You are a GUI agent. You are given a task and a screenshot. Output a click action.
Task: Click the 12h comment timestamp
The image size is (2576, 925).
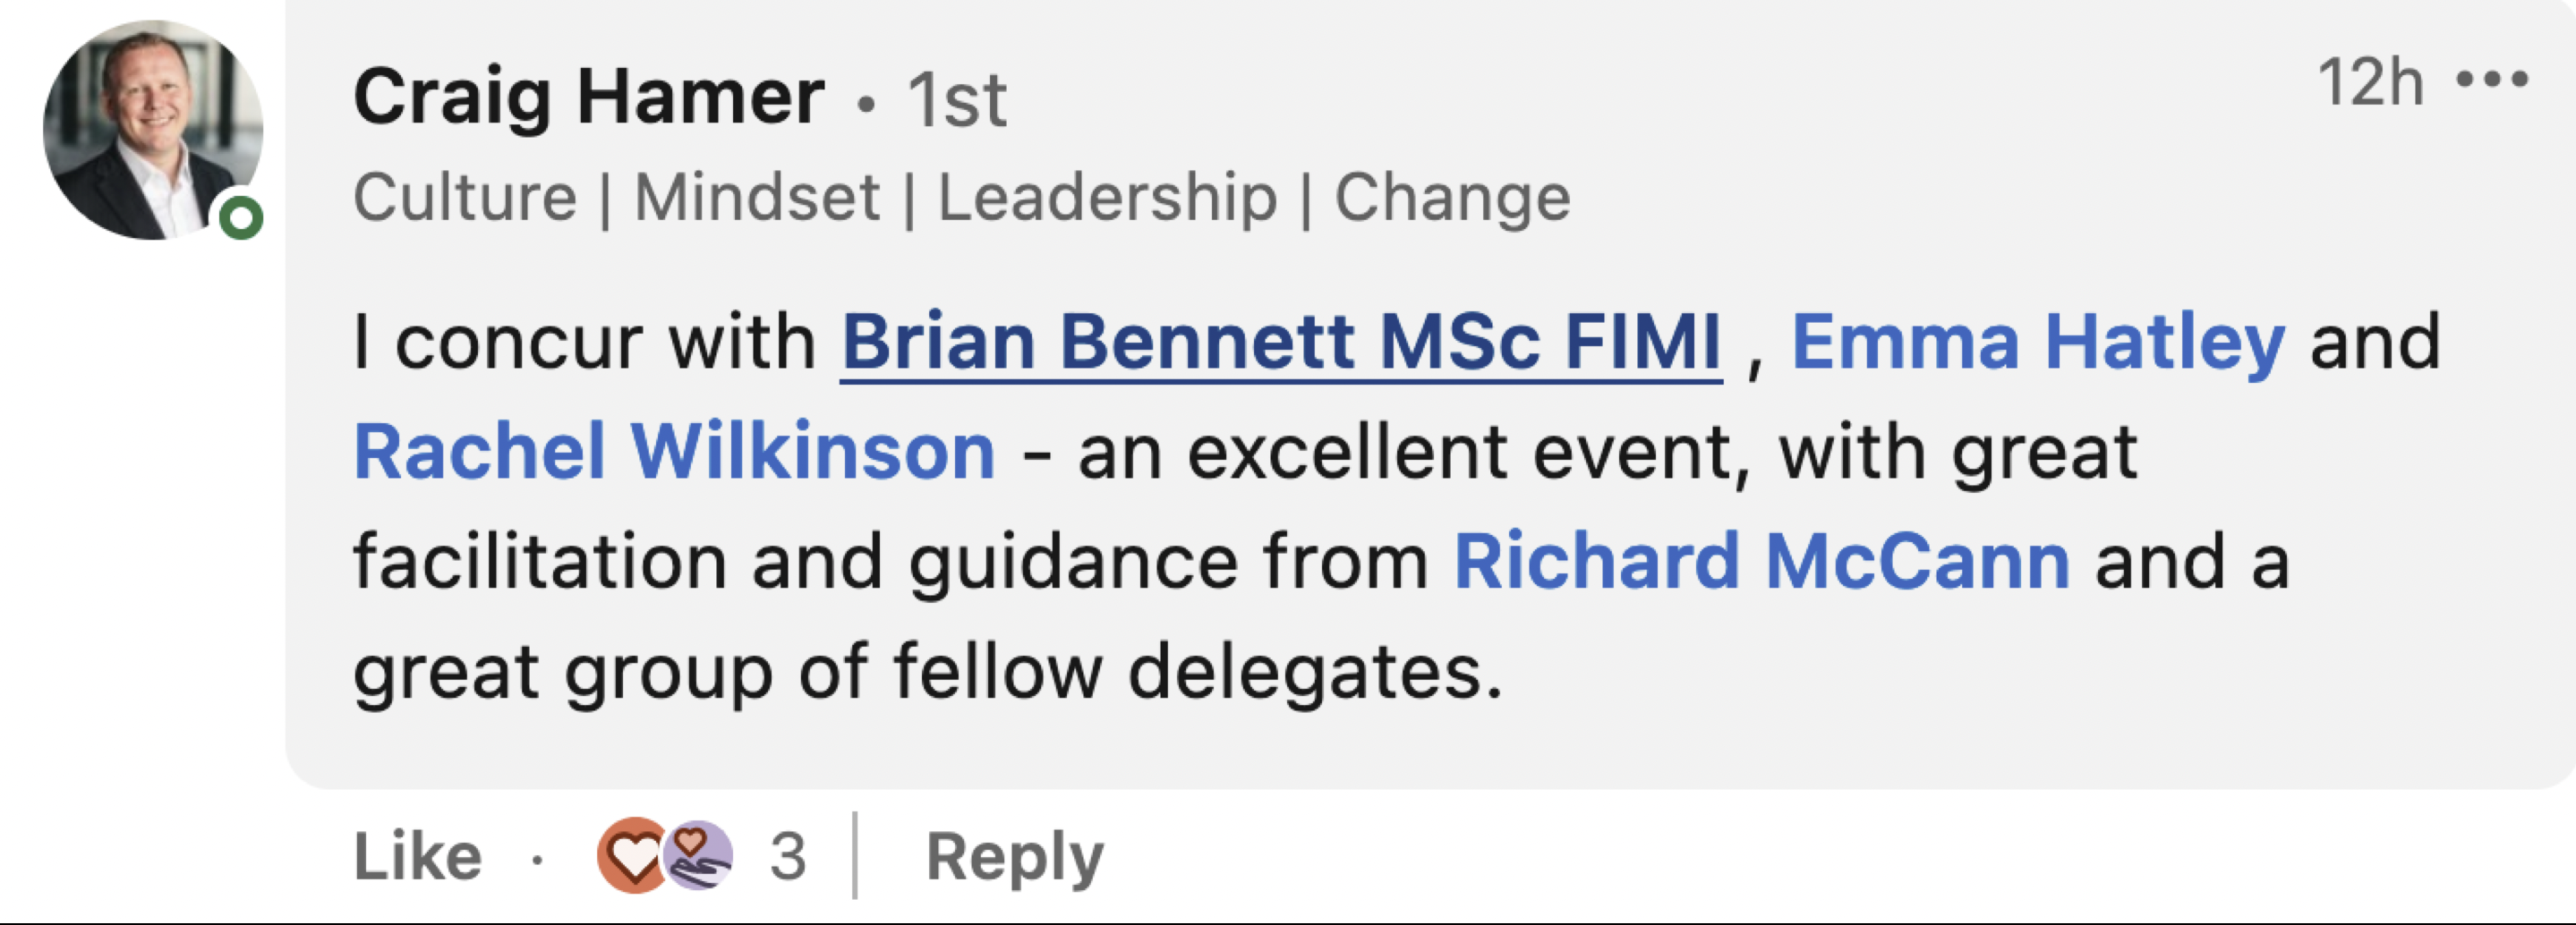click(2369, 82)
